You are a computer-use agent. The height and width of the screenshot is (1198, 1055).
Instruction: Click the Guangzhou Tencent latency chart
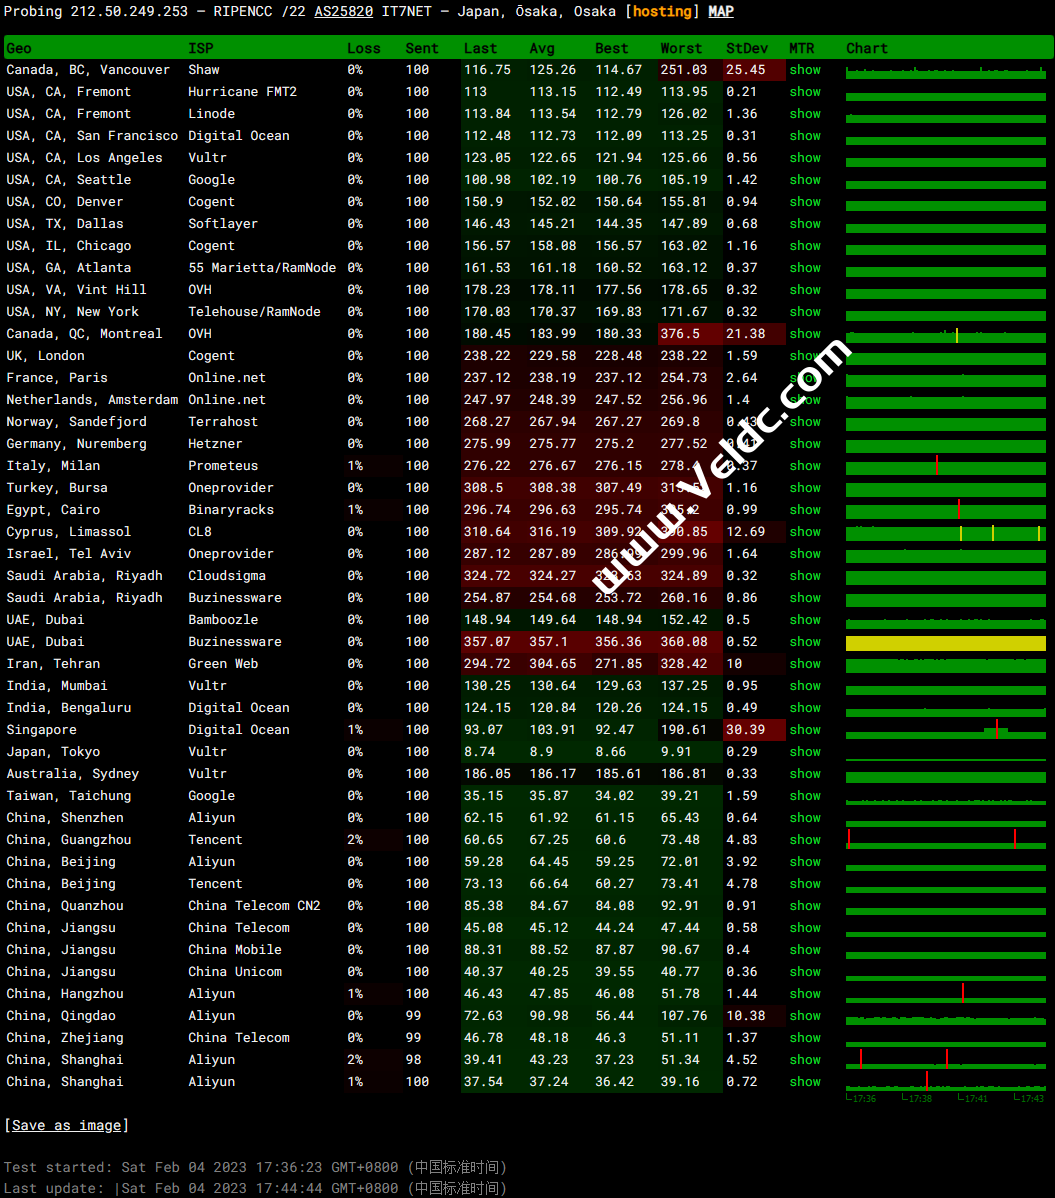tap(945, 841)
